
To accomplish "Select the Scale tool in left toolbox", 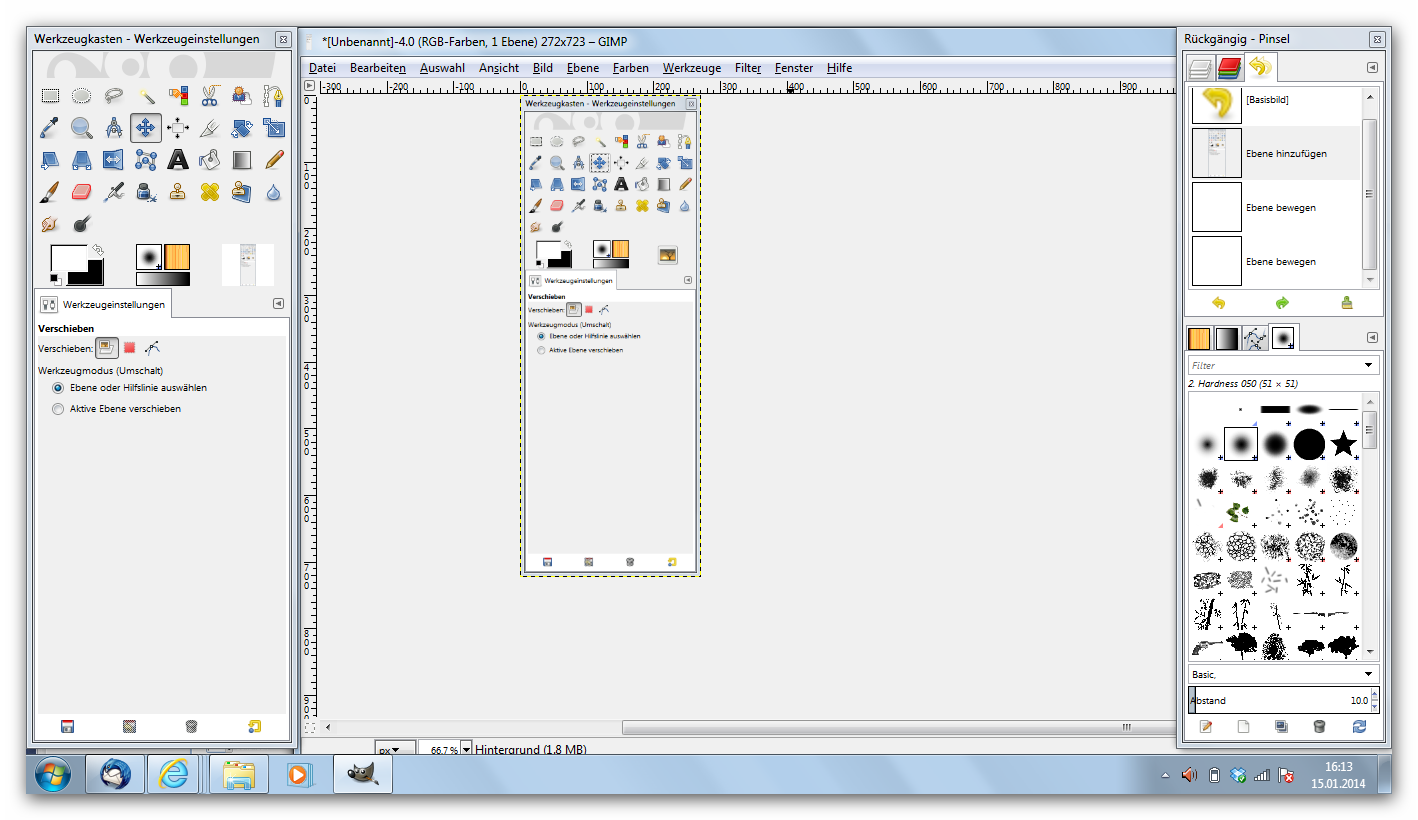I will click(x=274, y=128).
